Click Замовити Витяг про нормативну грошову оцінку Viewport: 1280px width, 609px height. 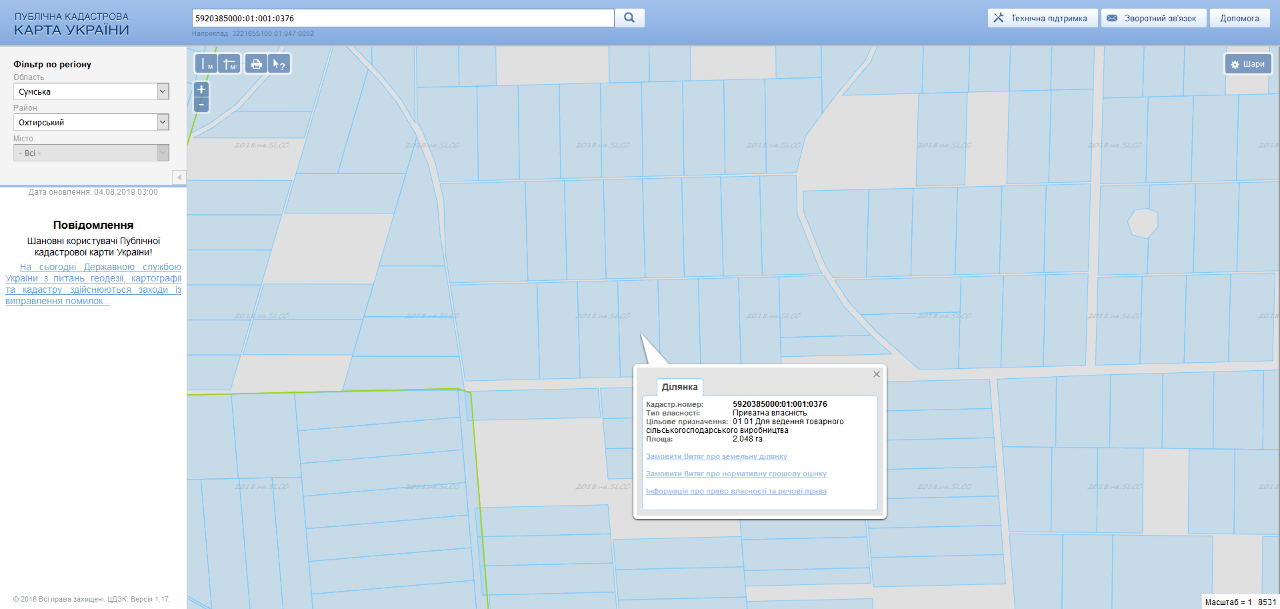736,474
